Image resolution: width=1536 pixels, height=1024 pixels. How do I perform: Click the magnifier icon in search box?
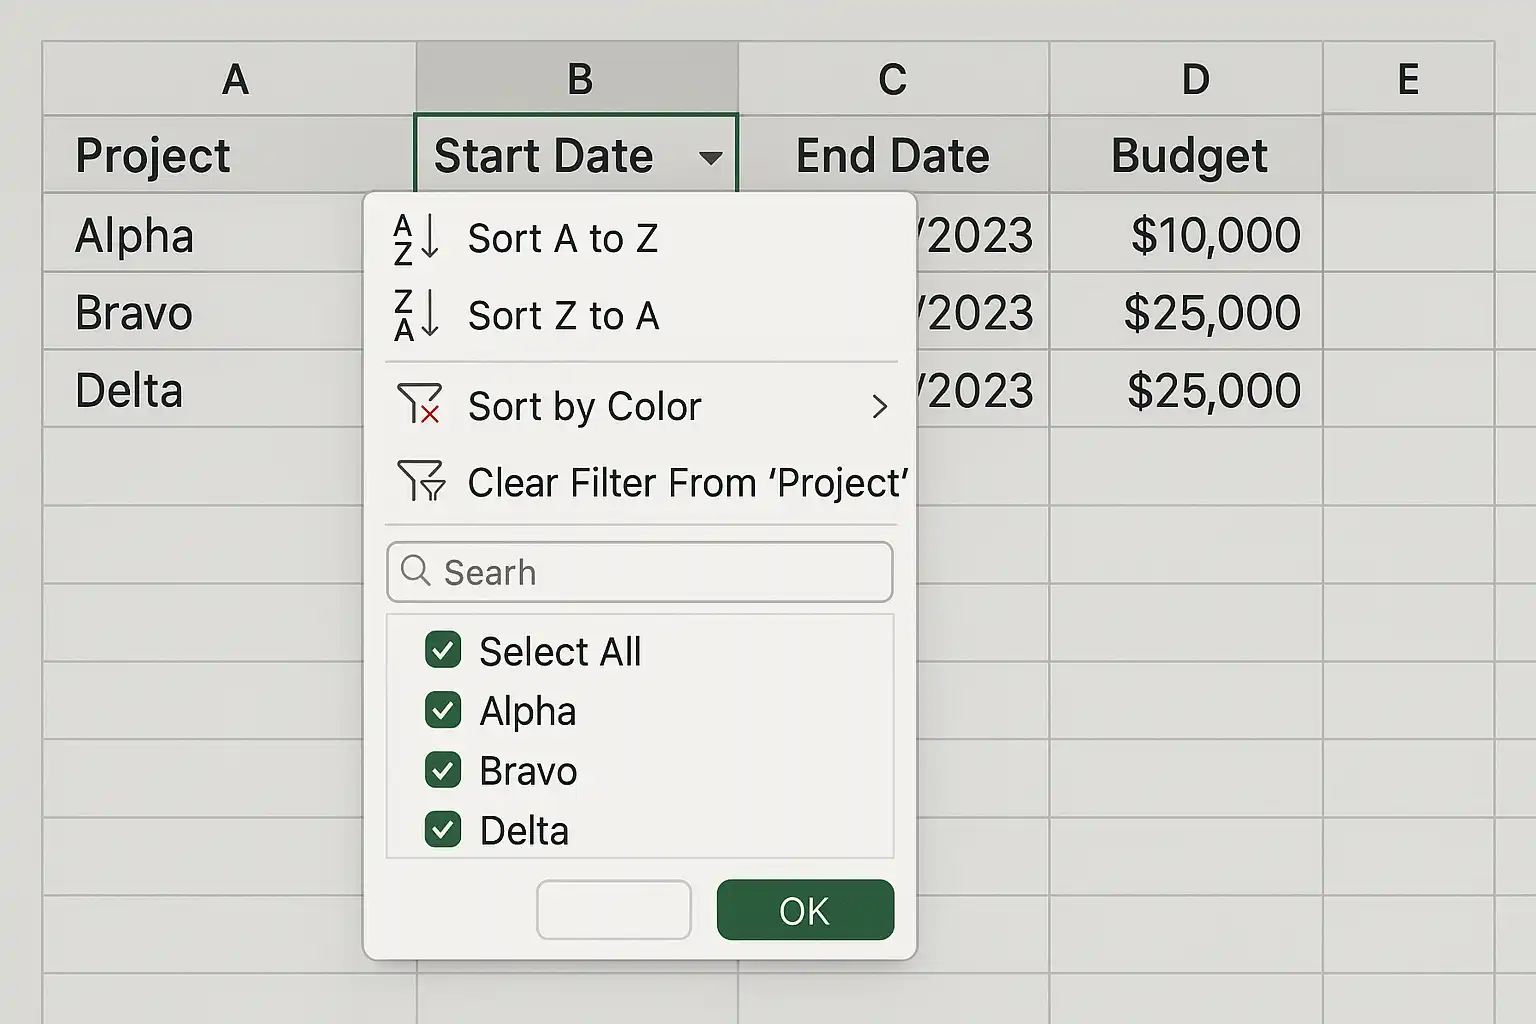tap(415, 571)
